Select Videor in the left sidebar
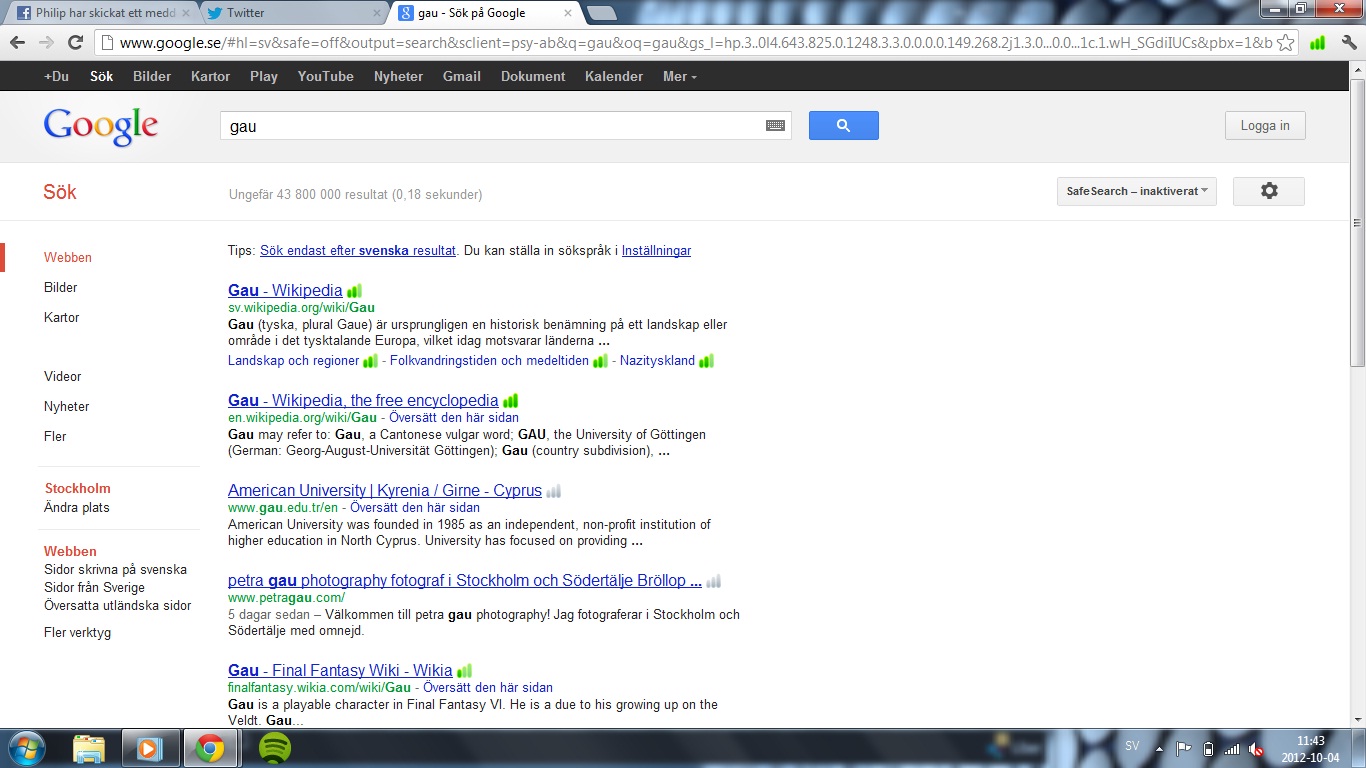This screenshot has width=1366, height=768. [63, 376]
